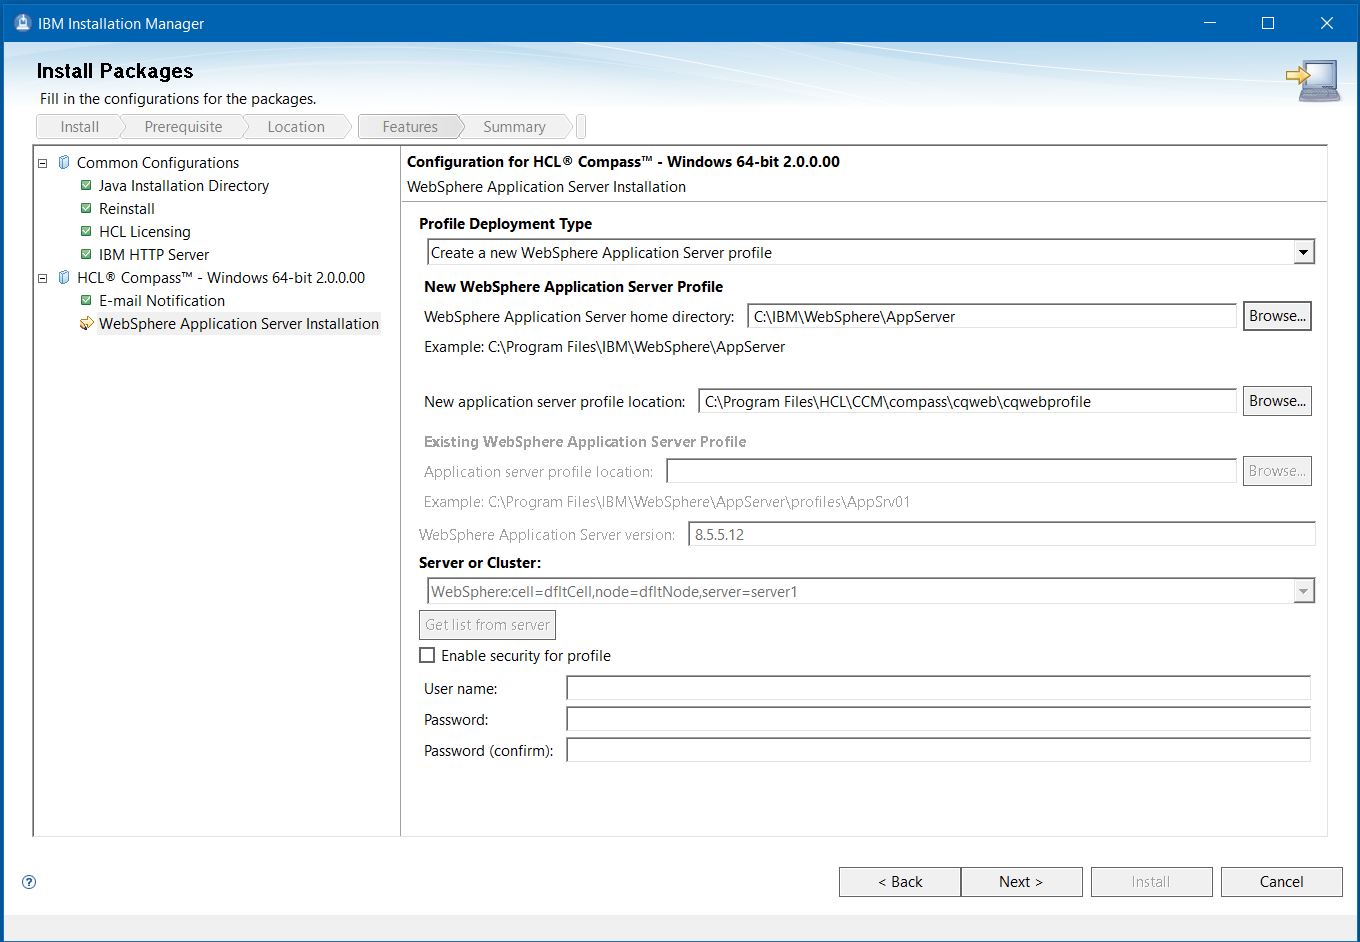Click the green check icon beside Java Installation Directory
1360x942 pixels.
pos(86,185)
